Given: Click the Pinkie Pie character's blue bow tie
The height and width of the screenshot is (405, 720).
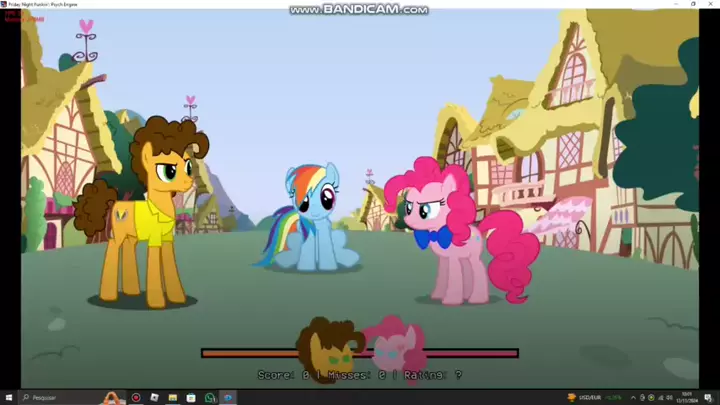Looking at the screenshot, I should coord(433,238).
